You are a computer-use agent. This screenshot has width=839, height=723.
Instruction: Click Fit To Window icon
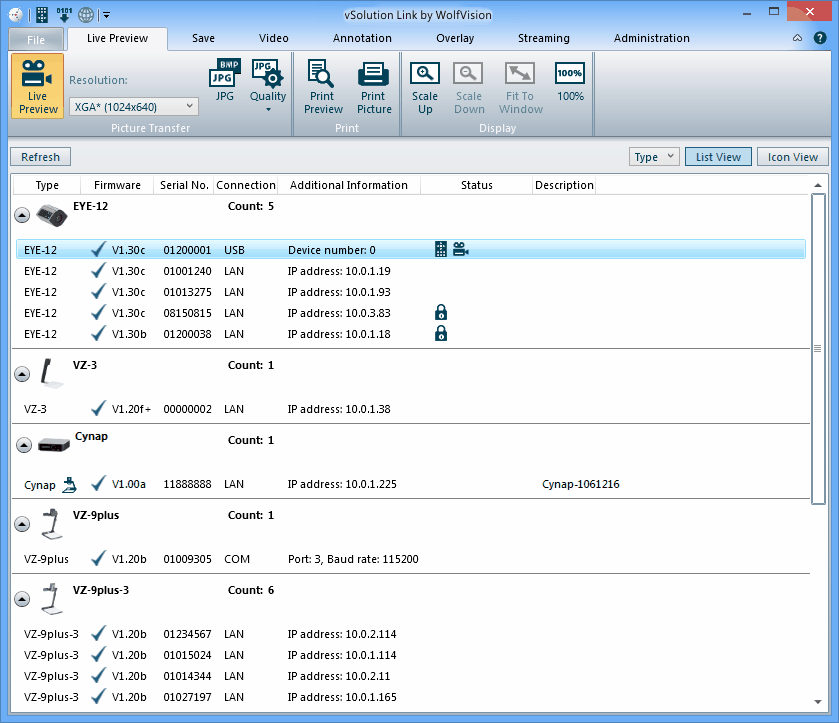pyautogui.click(x=520, y=73)
